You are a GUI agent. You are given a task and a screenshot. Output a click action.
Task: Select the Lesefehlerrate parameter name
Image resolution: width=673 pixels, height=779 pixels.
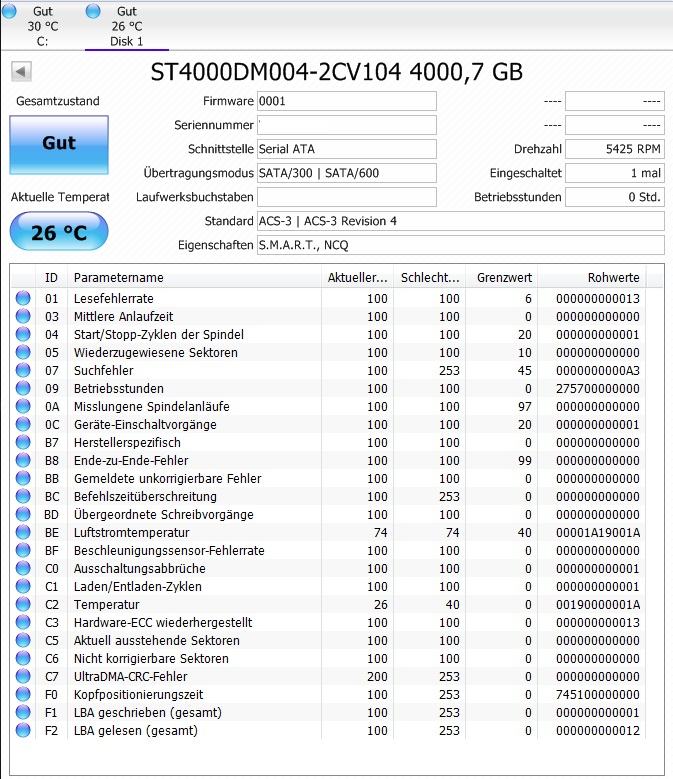tap(114, 299)
